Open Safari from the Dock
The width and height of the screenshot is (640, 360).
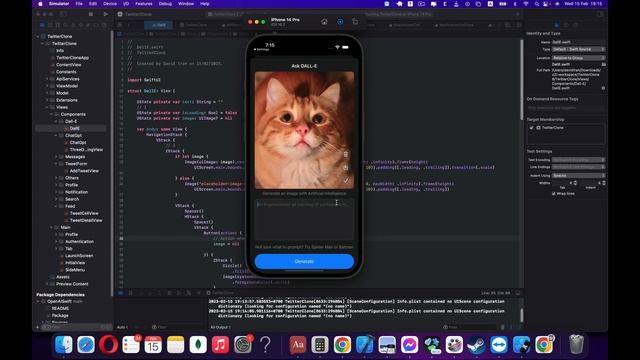pyautogui.click(x=86, y=344)
